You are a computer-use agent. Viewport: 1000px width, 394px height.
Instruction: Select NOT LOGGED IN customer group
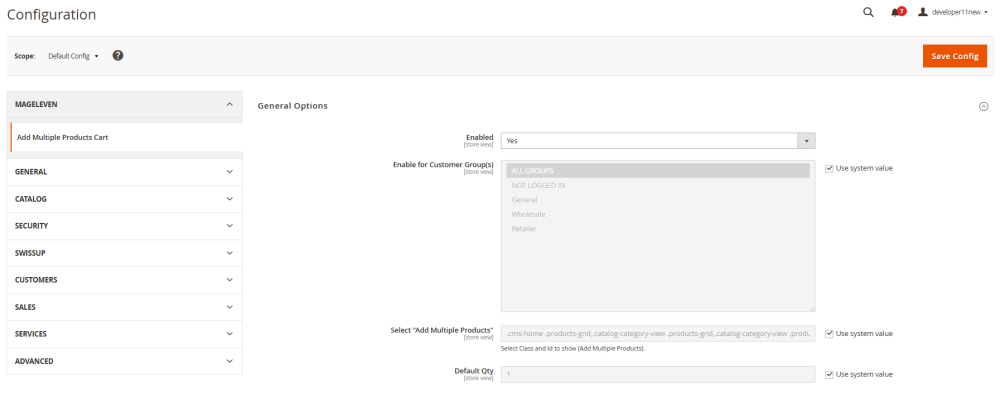[658, 186]
